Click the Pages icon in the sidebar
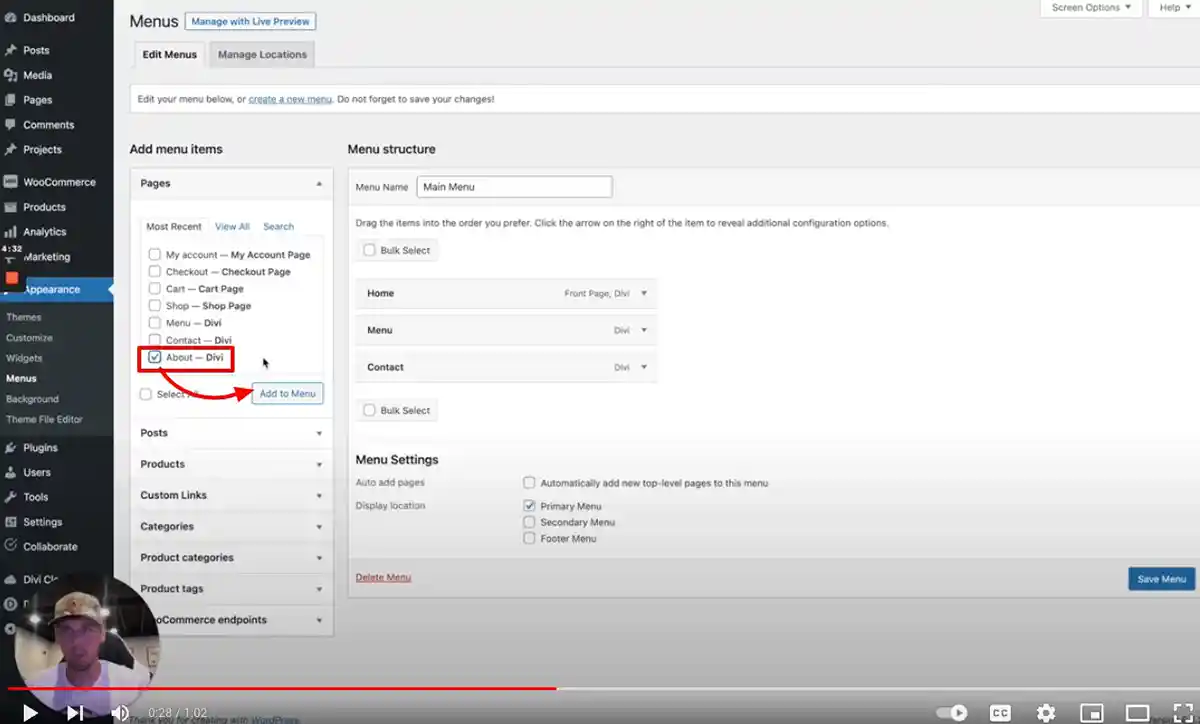This screenshot has width=1200, height=724. [10, 100]
